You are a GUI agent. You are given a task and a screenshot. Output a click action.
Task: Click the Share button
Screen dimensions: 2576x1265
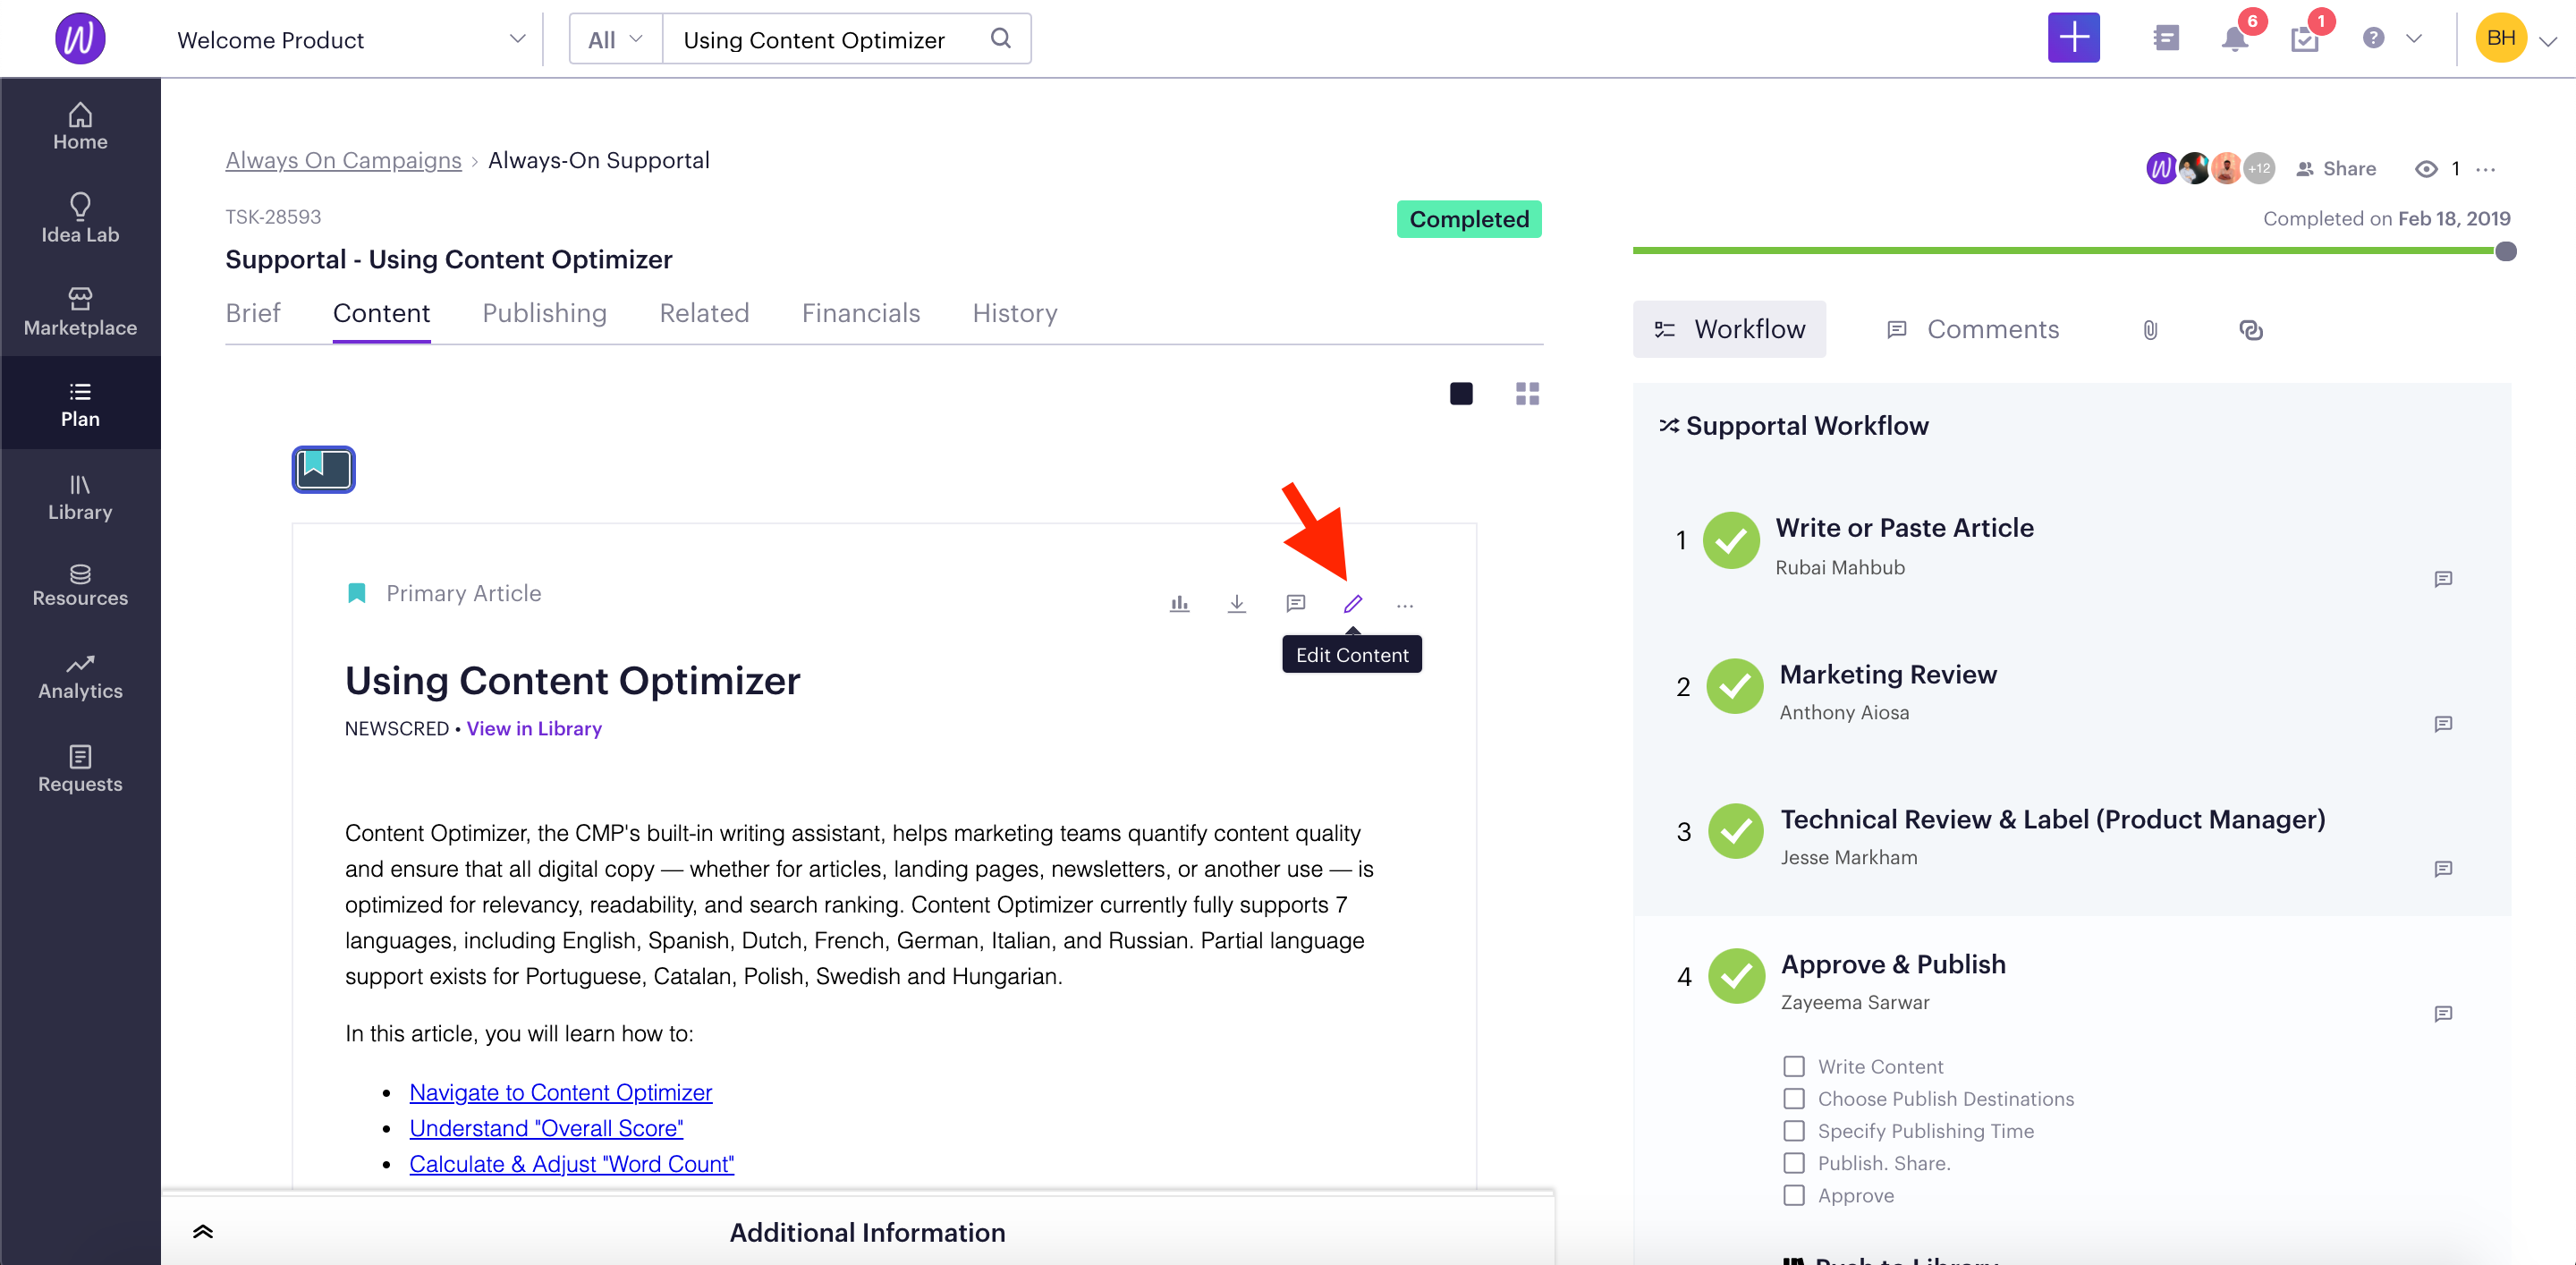click(x=2335, y=169)
